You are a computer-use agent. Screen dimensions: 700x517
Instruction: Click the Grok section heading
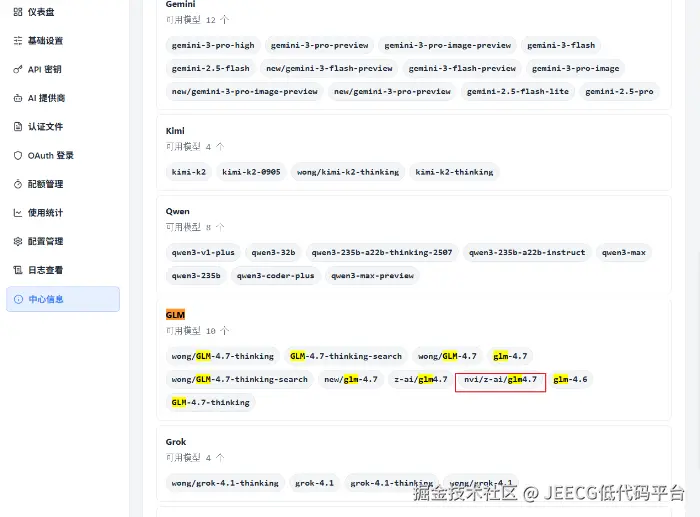point(176,442)
